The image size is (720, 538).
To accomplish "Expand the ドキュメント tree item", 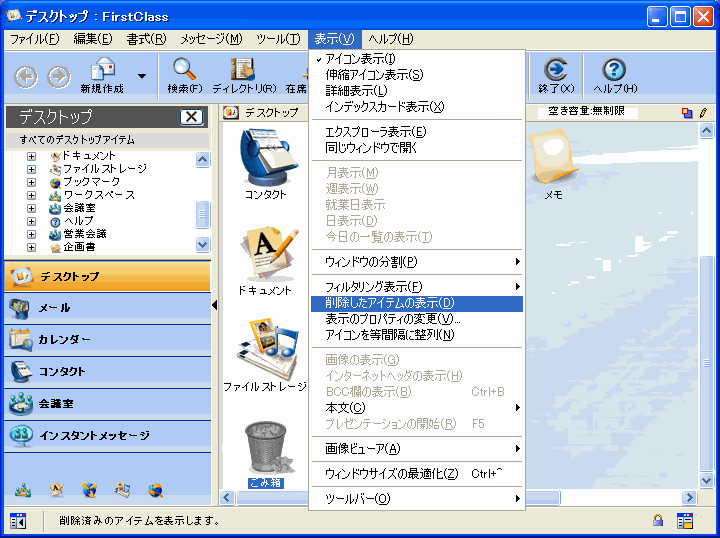I will pyautogui.click(x=32, y=156).
